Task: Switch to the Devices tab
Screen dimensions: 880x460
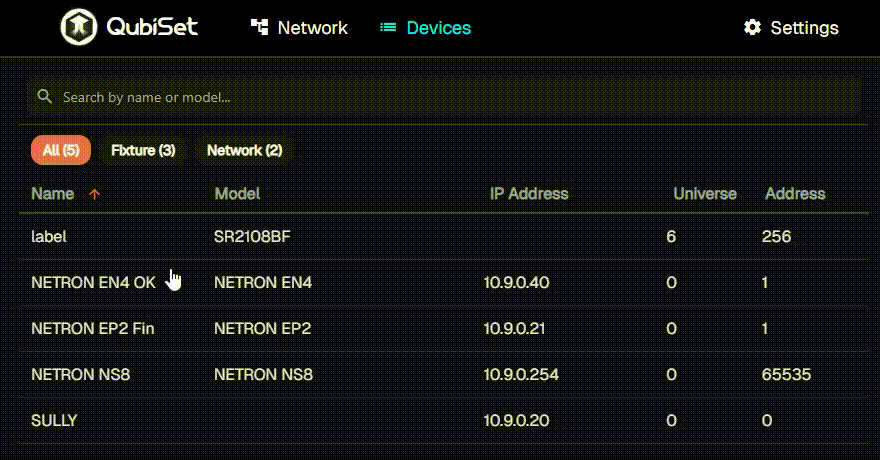Action: [x=438, y=28]
